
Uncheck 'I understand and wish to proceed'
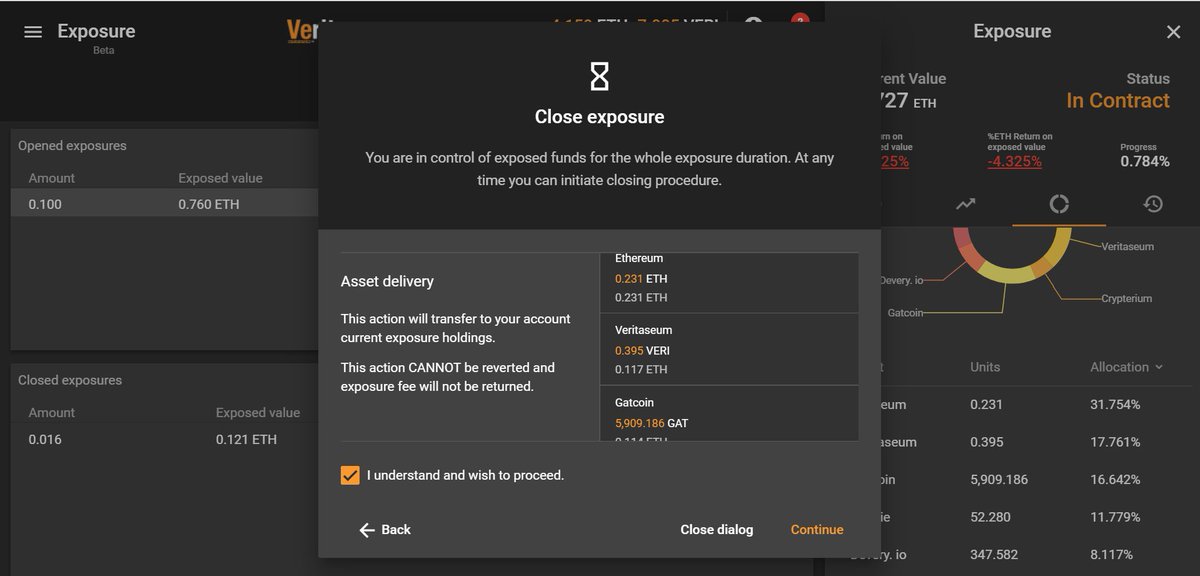click(350, 475)
